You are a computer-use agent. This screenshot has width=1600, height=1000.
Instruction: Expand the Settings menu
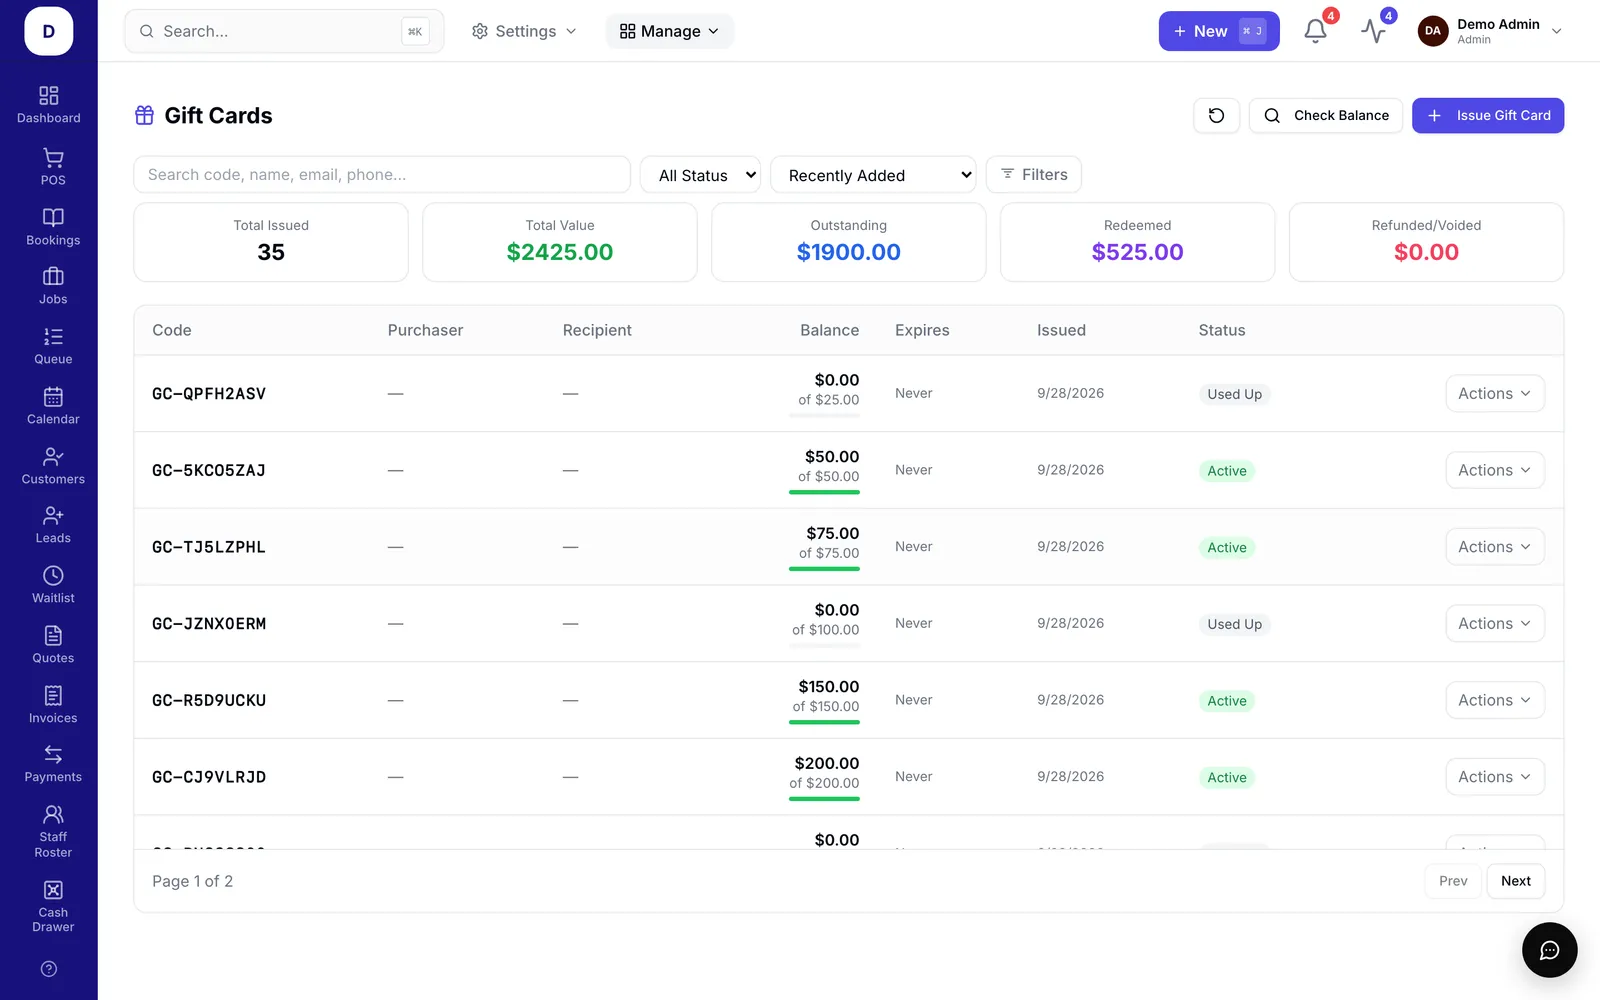pyautogui.click(x=524, y=31)
